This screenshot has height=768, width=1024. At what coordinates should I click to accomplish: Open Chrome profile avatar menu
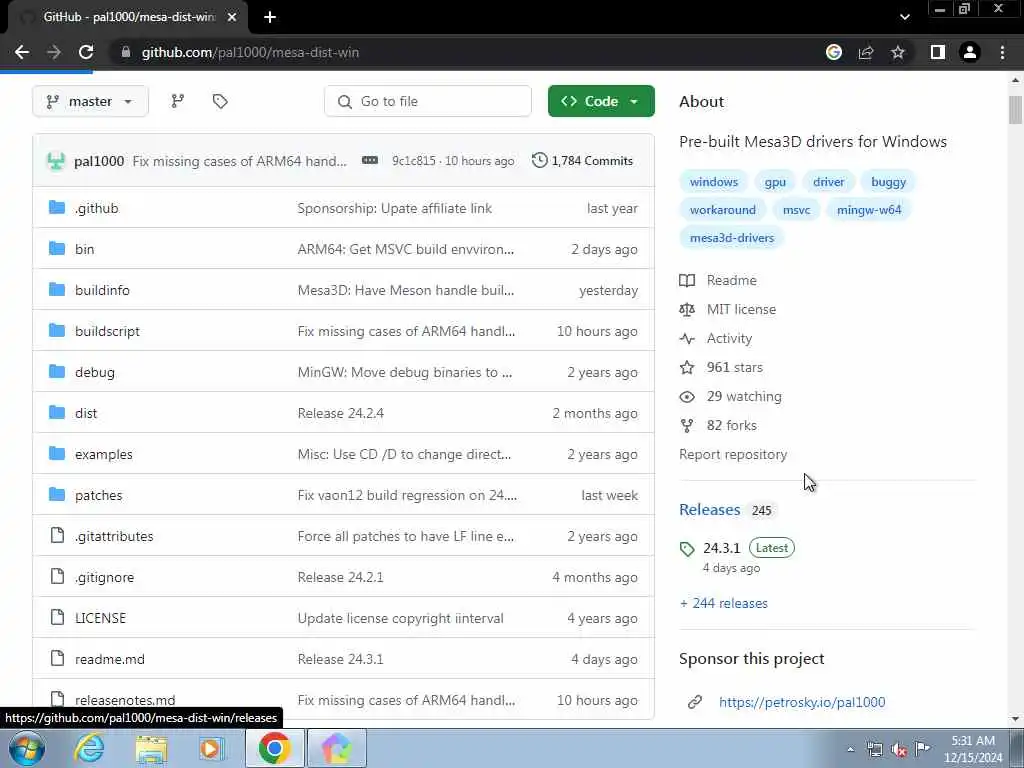click(970, 52)
